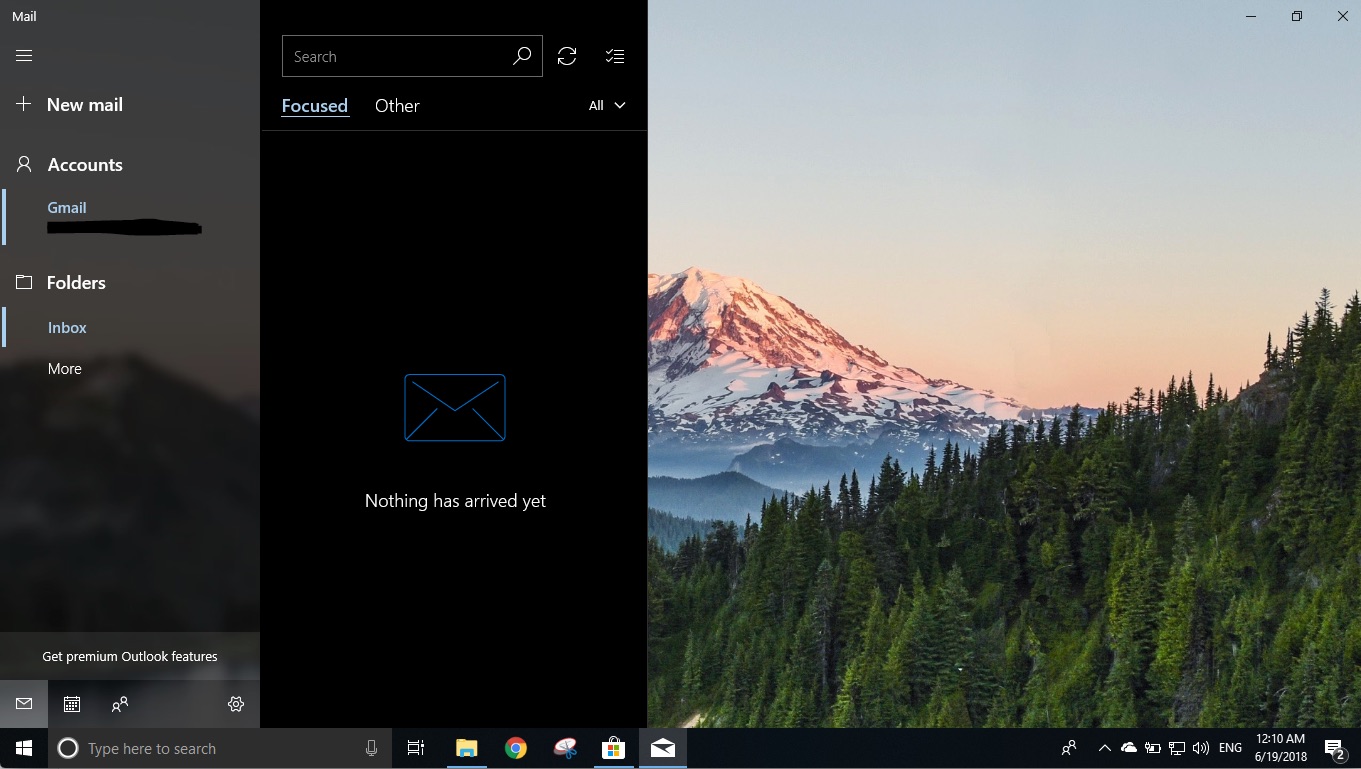Open People app icon in Mail

pyautogui.click(x=120, y=704)
